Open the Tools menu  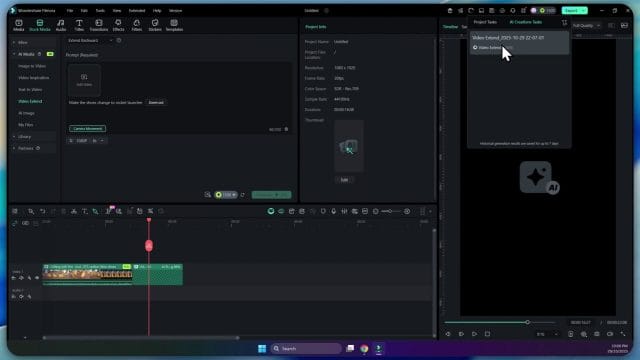100,11
